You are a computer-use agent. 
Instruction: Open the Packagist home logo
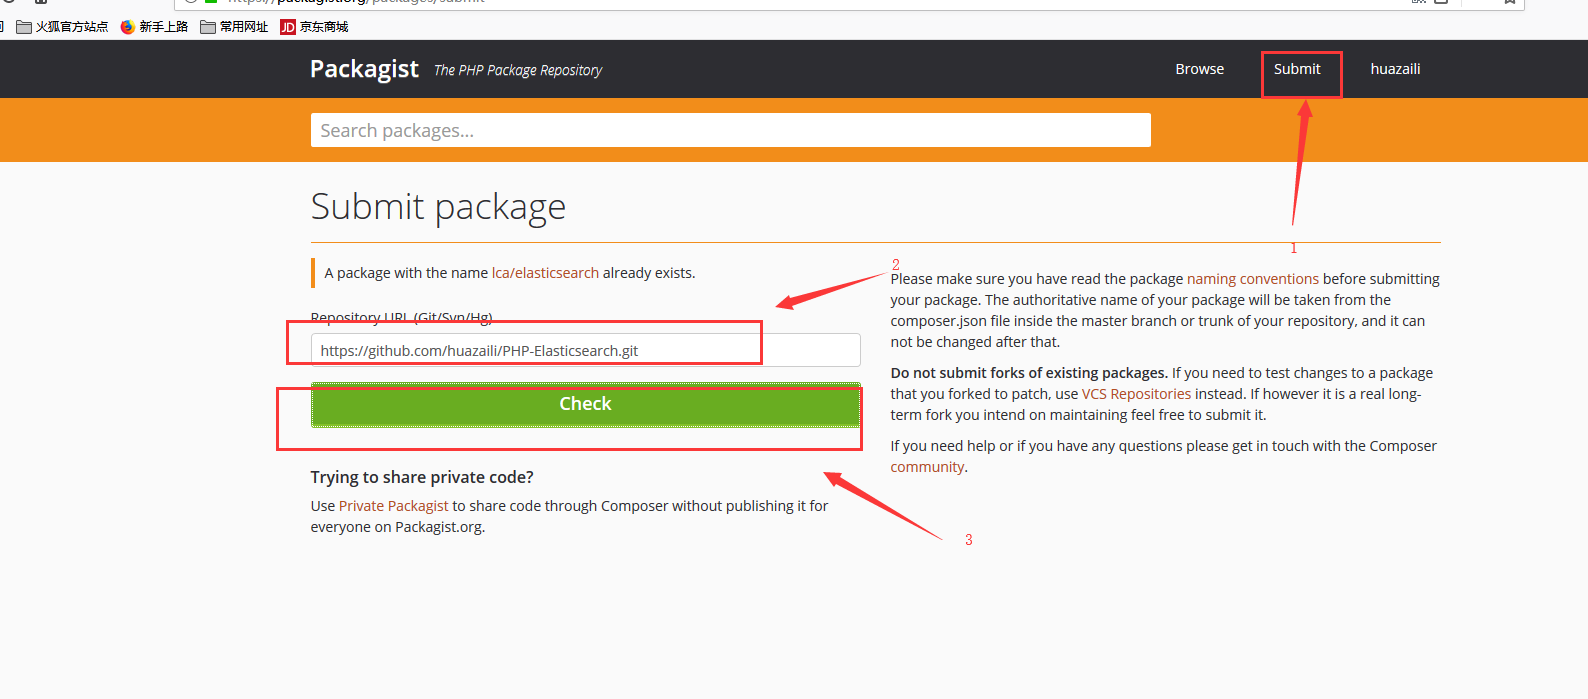pyautogui.click(x=364, y=69)
